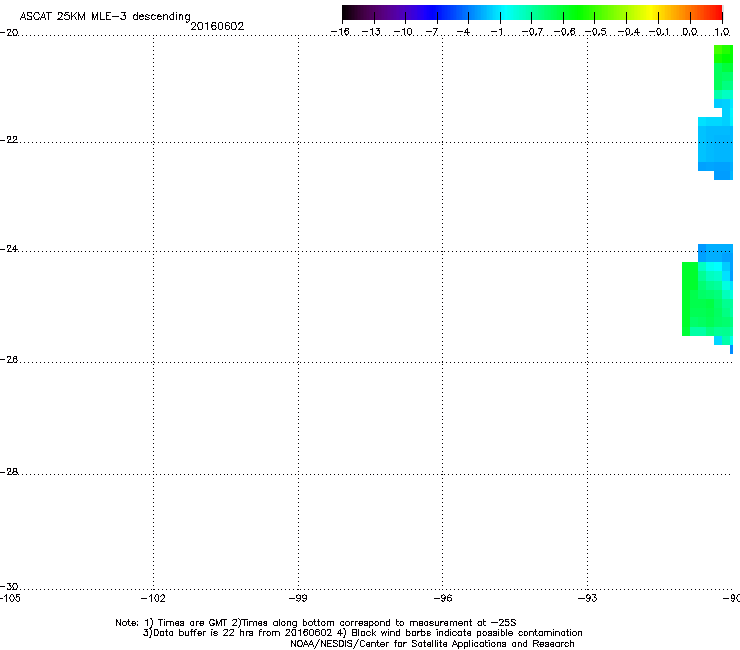Click the latitude axis label -22
Image resolution: width=740 pixels, height=650 pixels.
(x=9, y=140)
